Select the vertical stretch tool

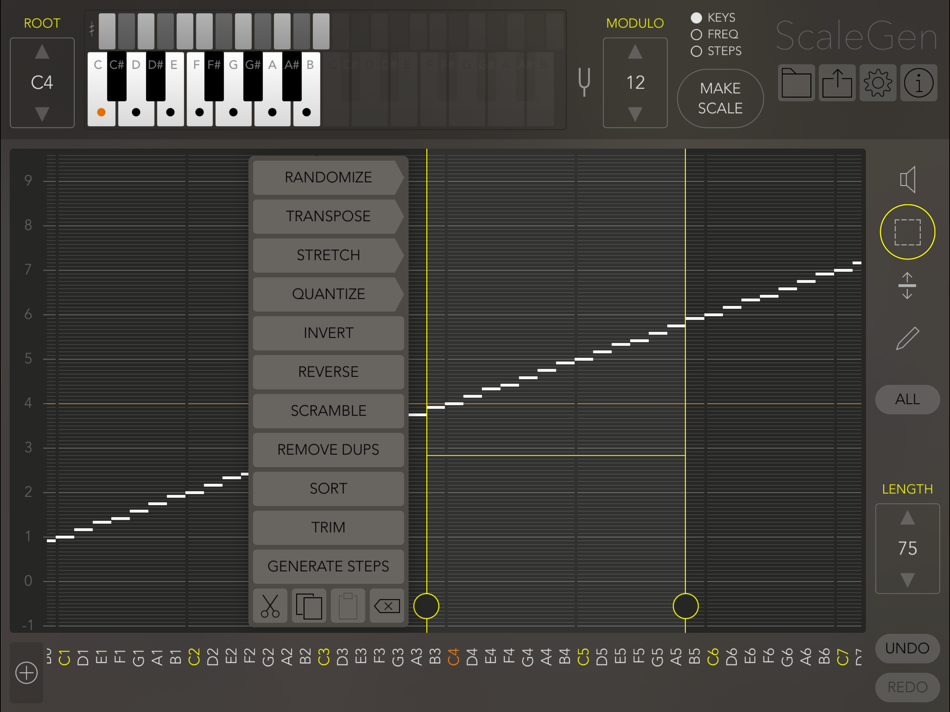(x=907, y=286)
